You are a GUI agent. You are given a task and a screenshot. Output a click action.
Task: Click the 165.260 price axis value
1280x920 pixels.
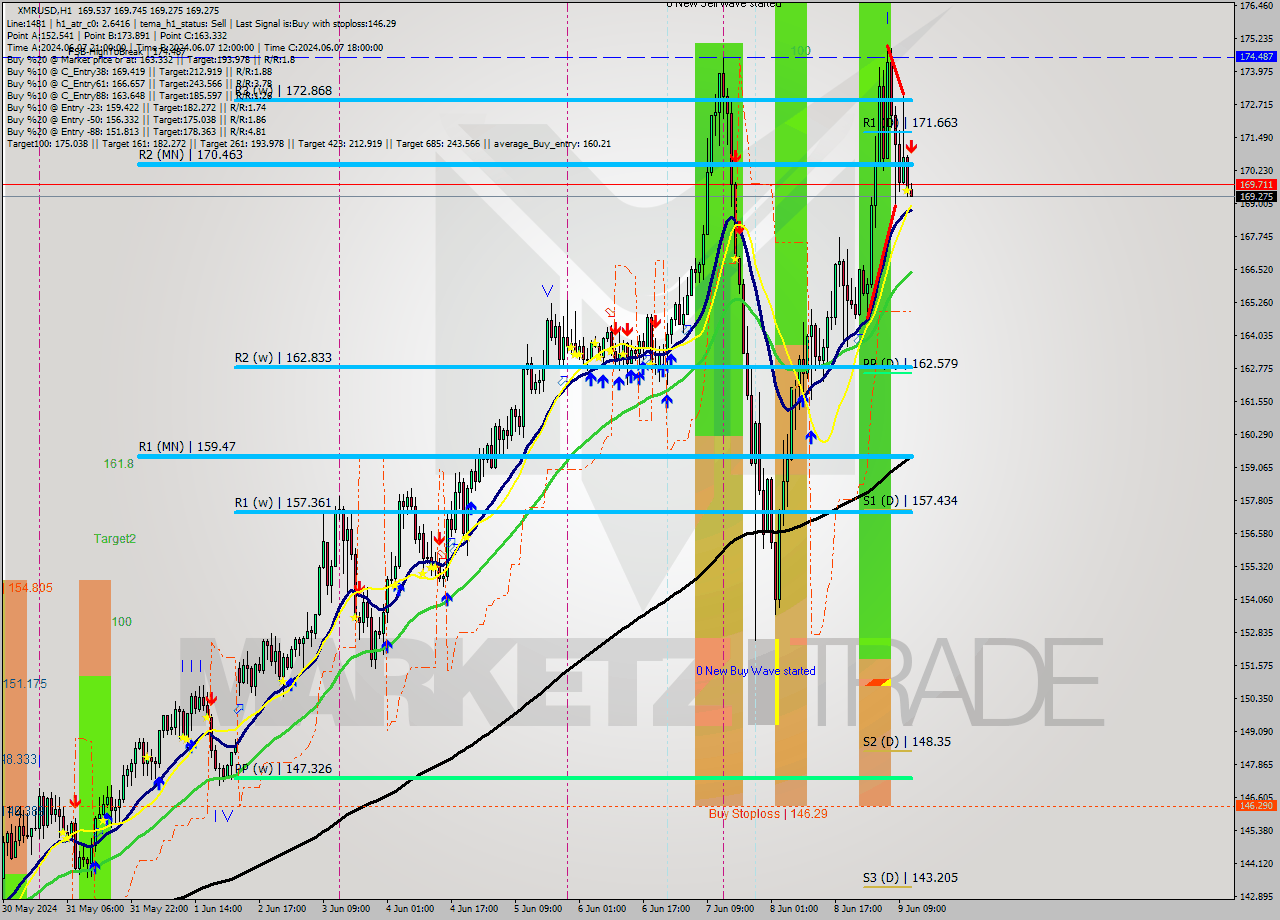point(1257,303)
